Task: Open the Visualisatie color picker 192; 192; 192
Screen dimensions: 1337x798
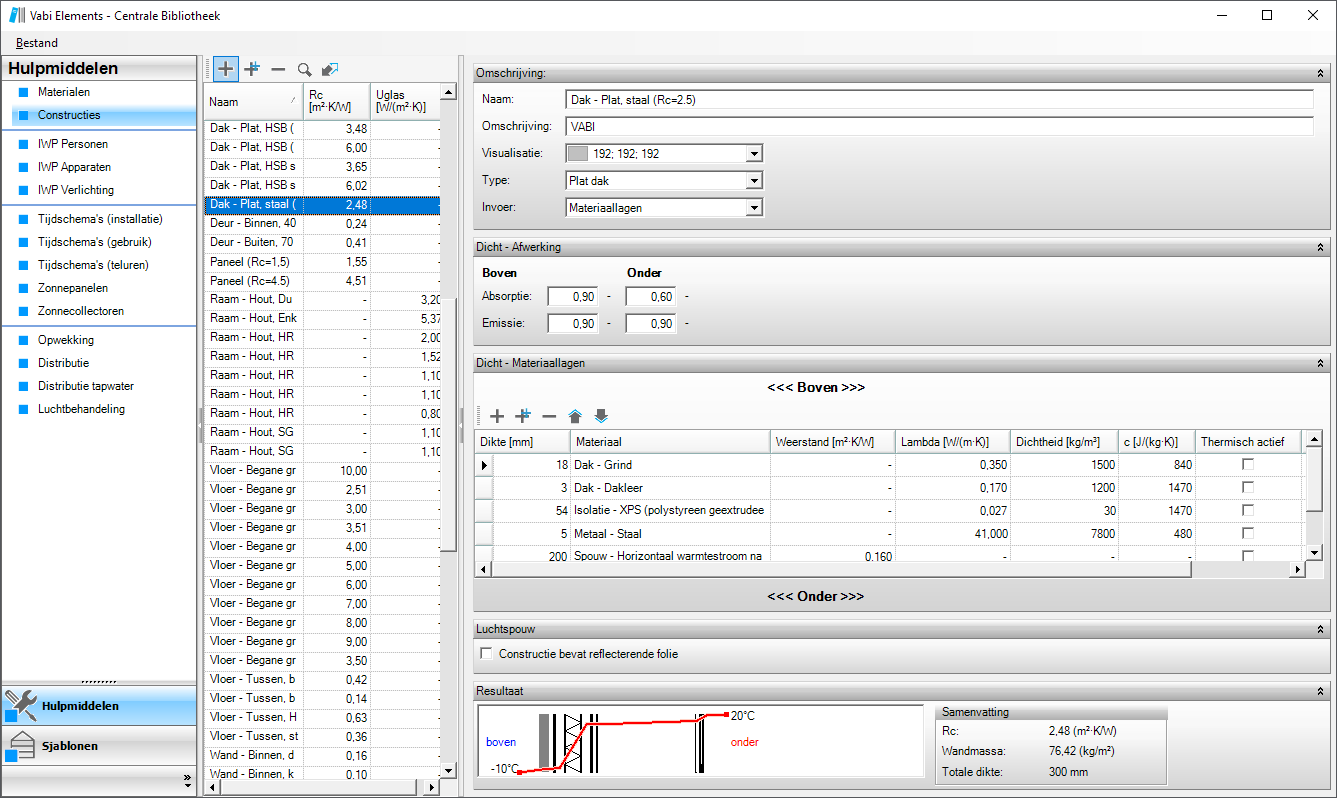Action: 754,154
